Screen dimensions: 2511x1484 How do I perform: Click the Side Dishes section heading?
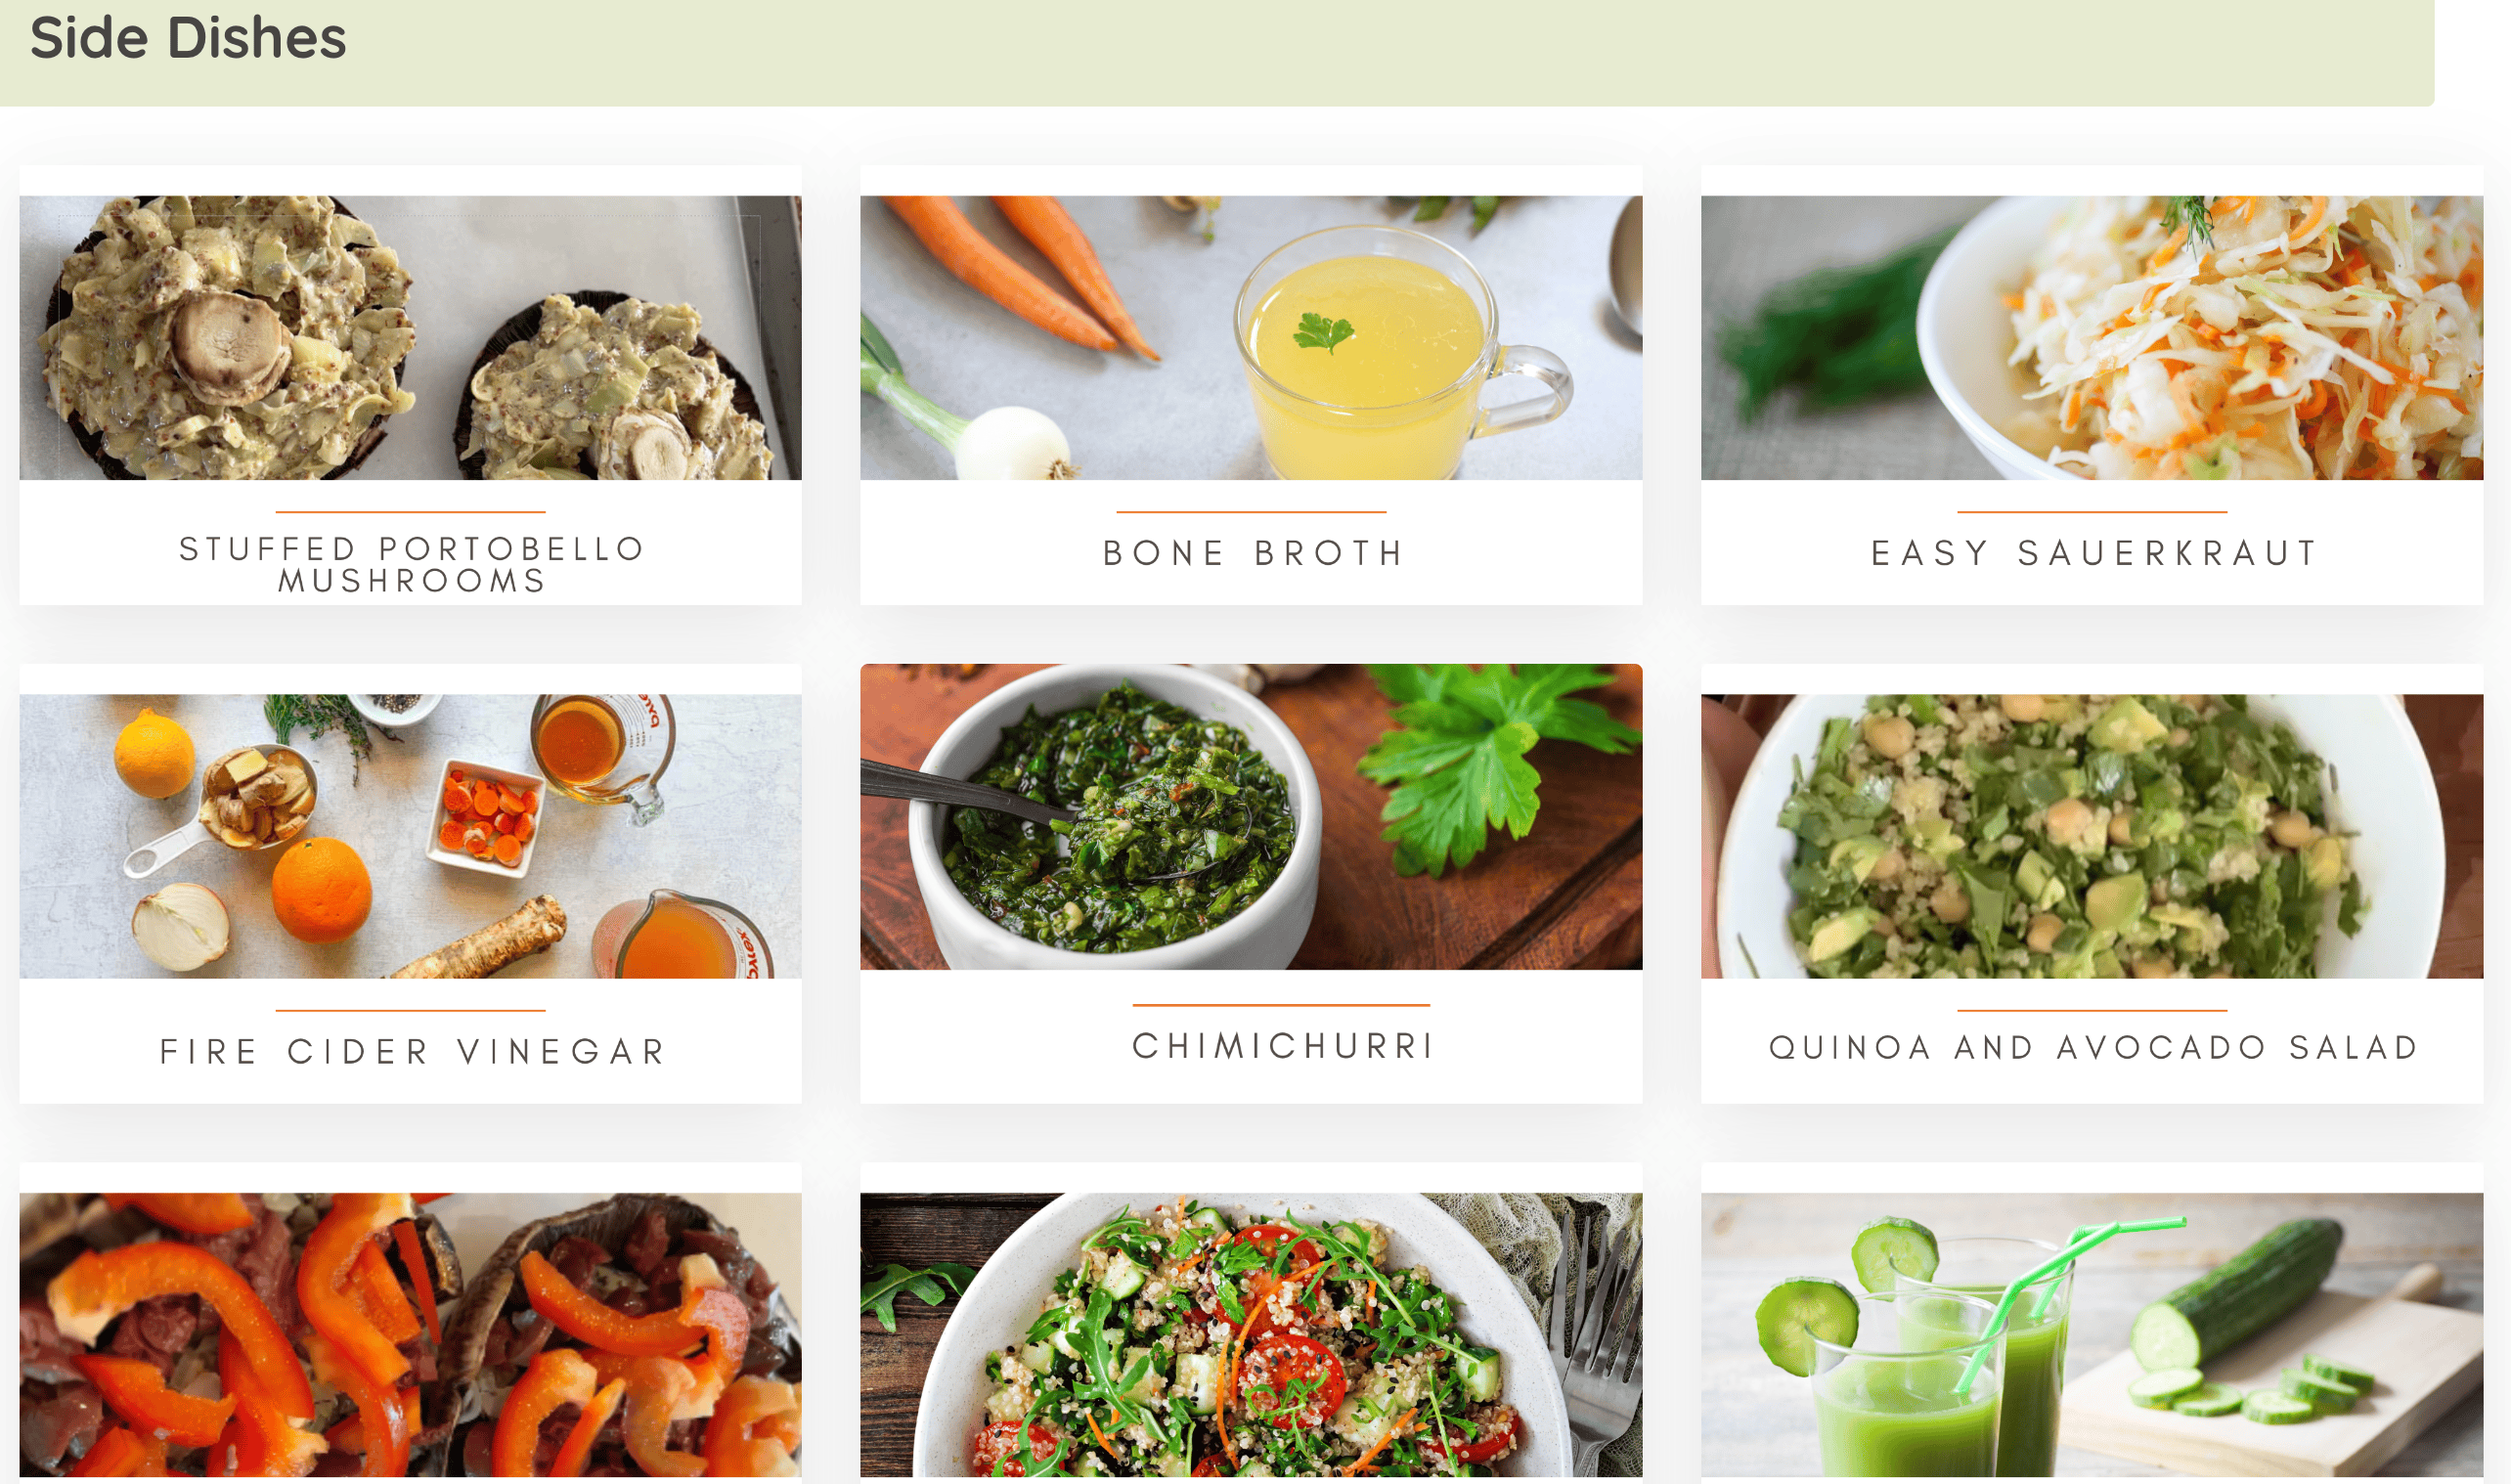188,38
